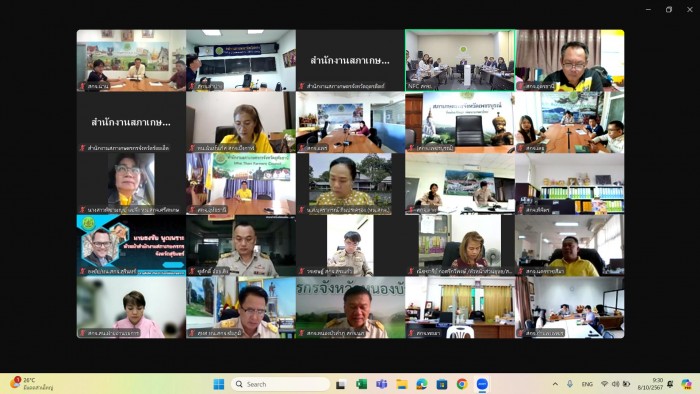Launch Microsoft Teams from the taskbar
Viewport: 700px width, 394px height.
coord(381,384)
